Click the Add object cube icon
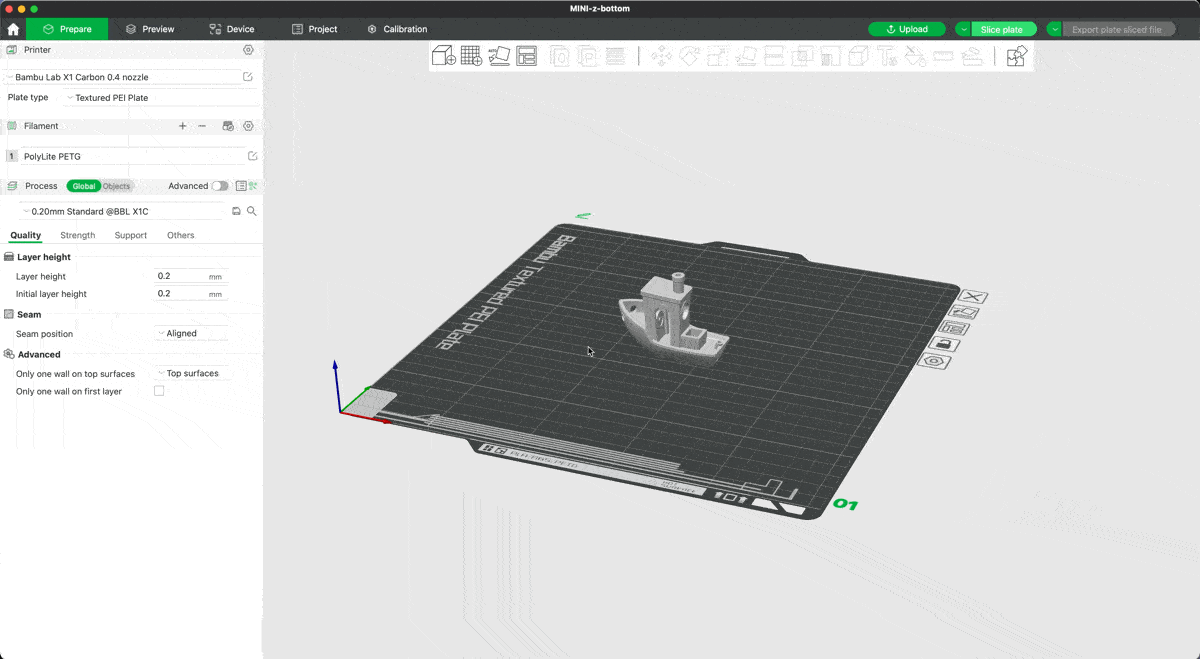 tap(443, 56)
